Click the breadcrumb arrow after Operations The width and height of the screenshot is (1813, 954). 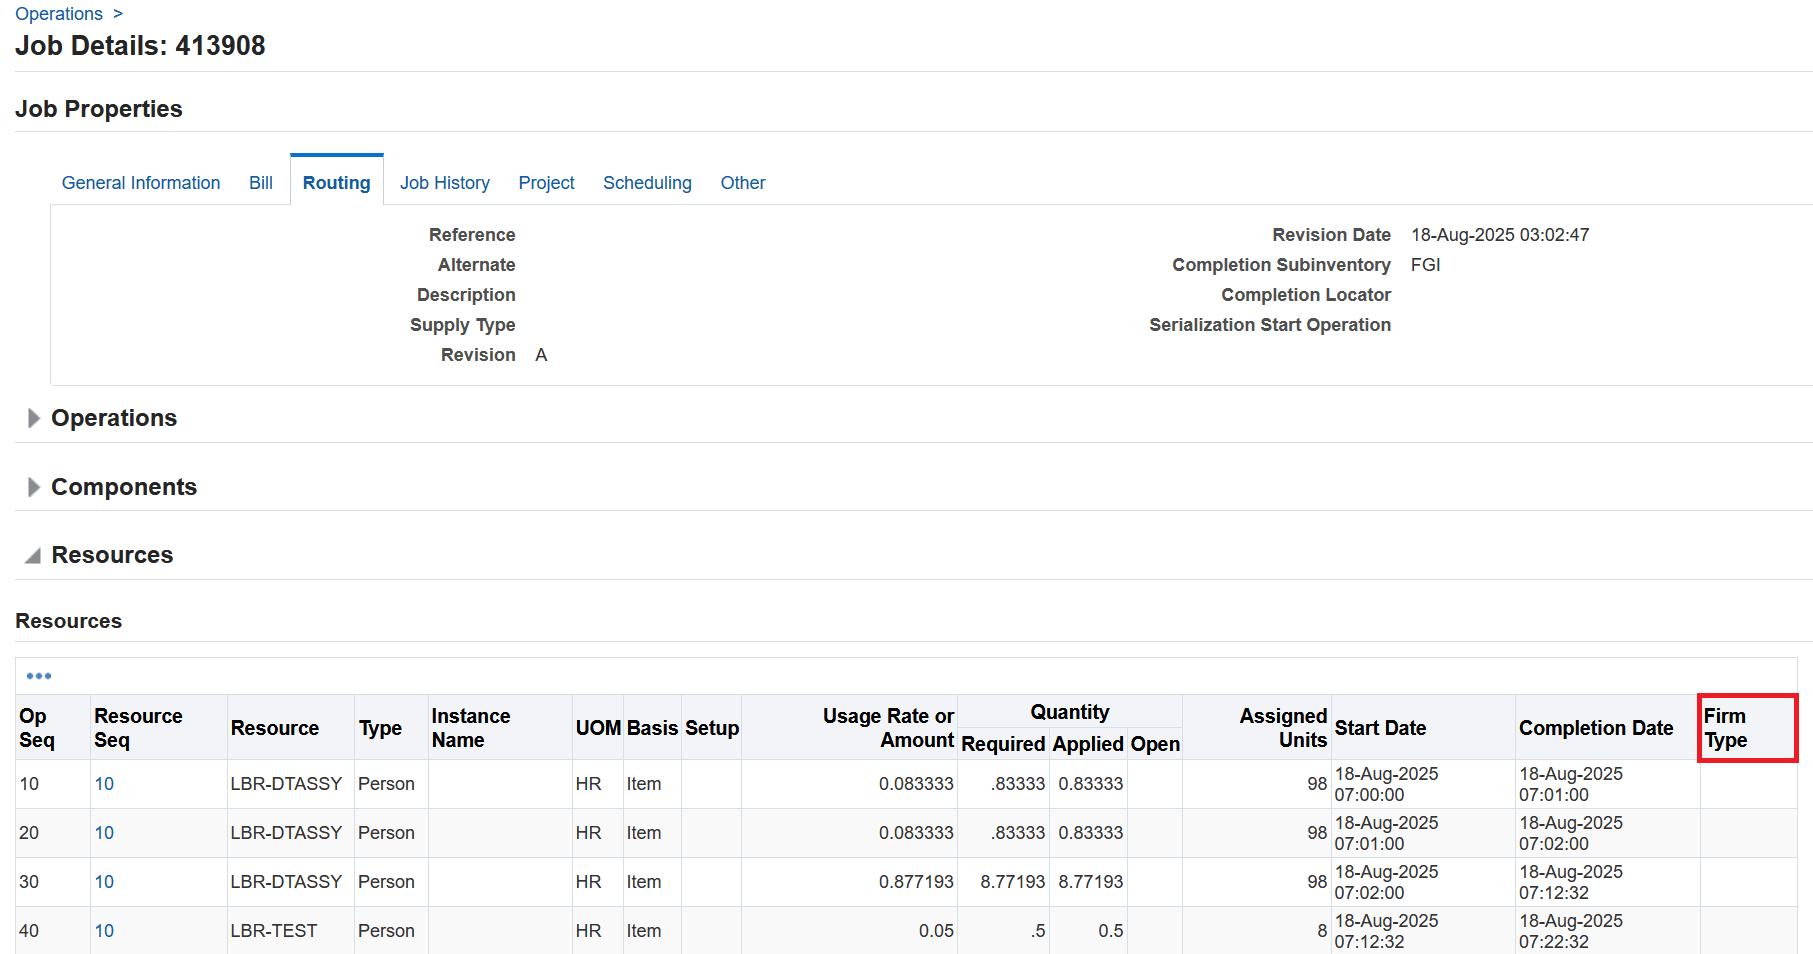[x=119, y=13]
